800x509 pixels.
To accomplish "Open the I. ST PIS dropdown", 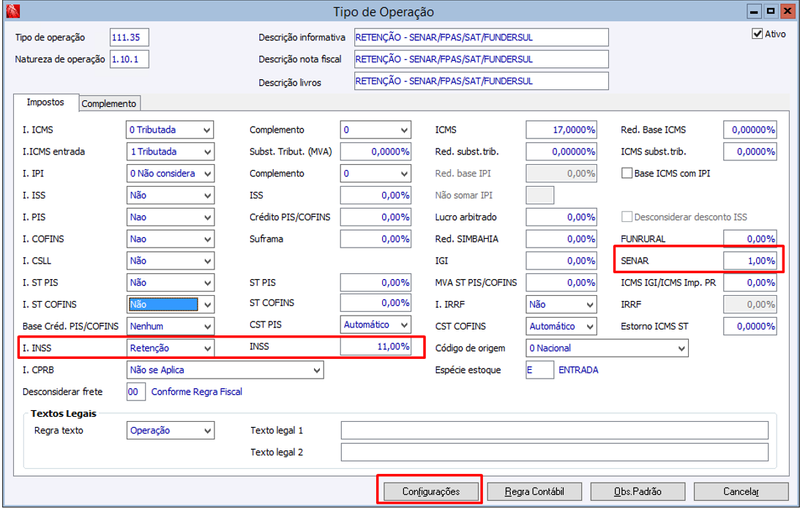I will [x=170, y=283].
